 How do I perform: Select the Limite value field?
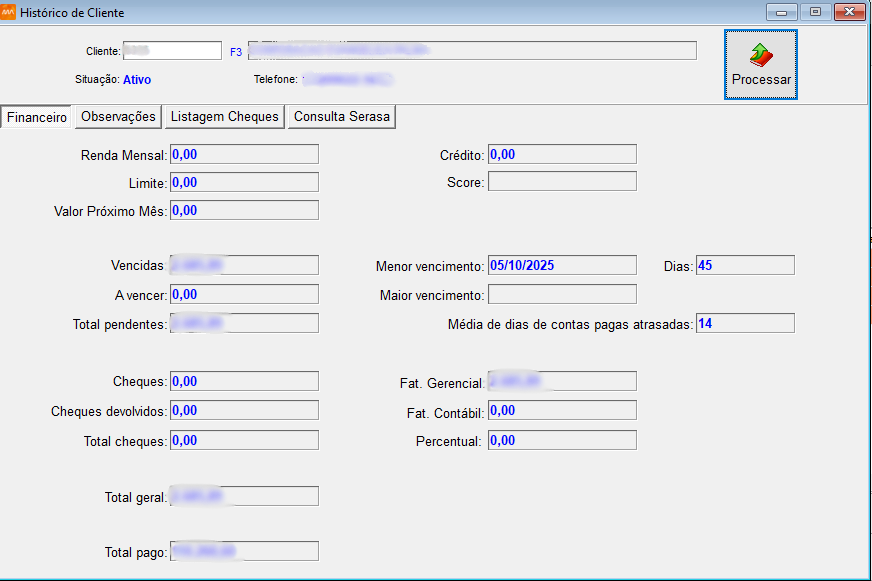(244, 182)
